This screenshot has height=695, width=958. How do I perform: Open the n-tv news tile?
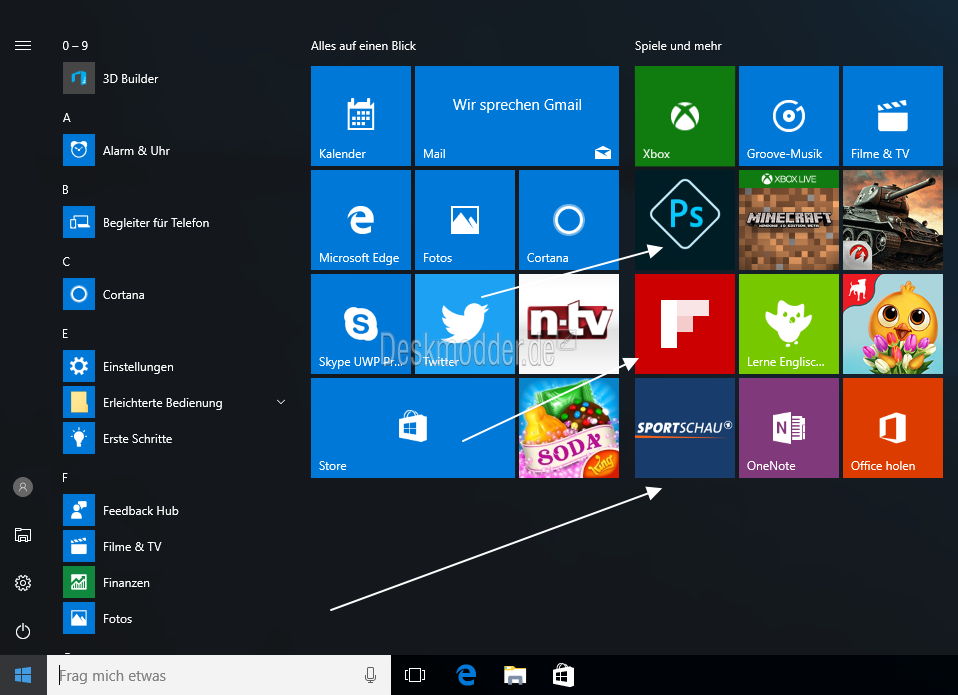click(569, 324)
